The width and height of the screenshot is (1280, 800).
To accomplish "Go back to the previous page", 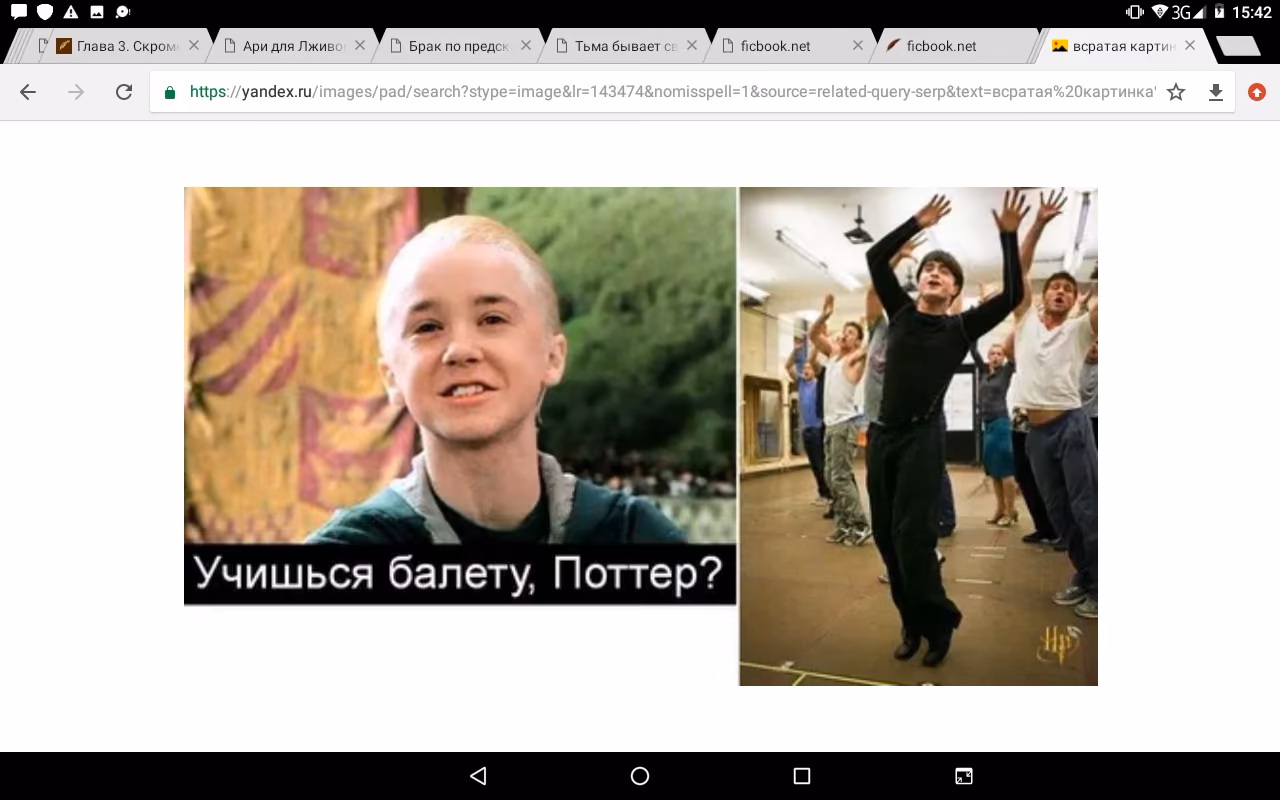I will click(28, 92).
